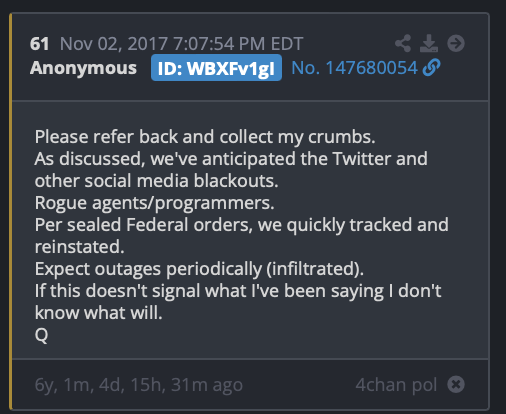Click the Nov 02, 2017 timestamp
This screenshot has width=506, height=414.
(181, 44)
